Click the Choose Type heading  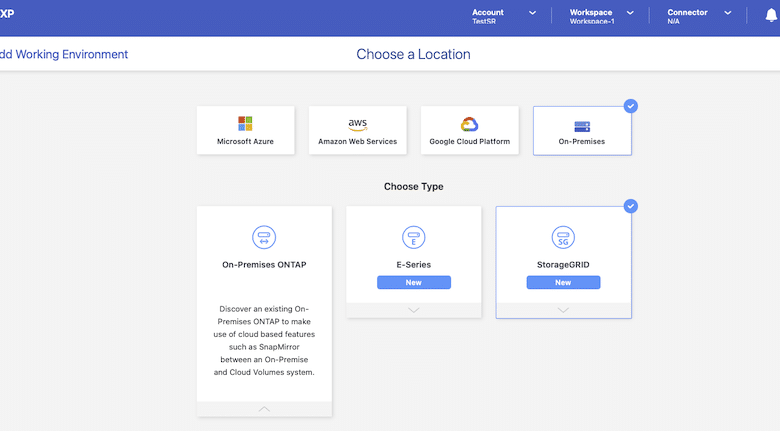click(413, 187)
